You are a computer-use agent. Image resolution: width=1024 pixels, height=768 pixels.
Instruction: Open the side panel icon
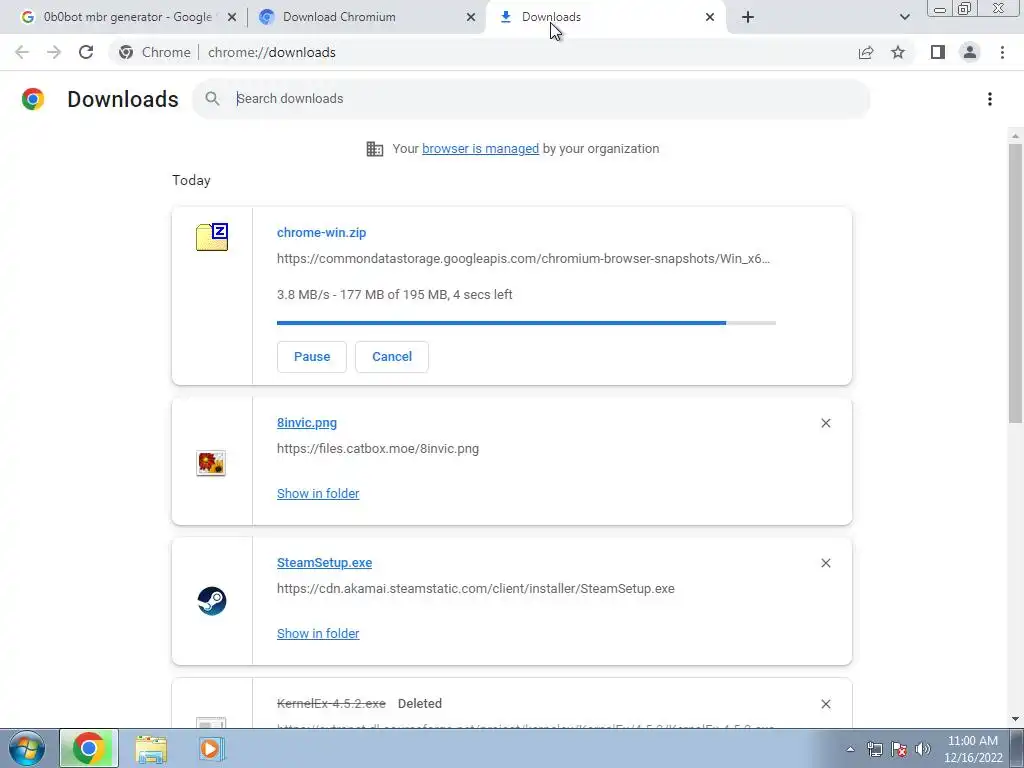[x=938, y=52]
